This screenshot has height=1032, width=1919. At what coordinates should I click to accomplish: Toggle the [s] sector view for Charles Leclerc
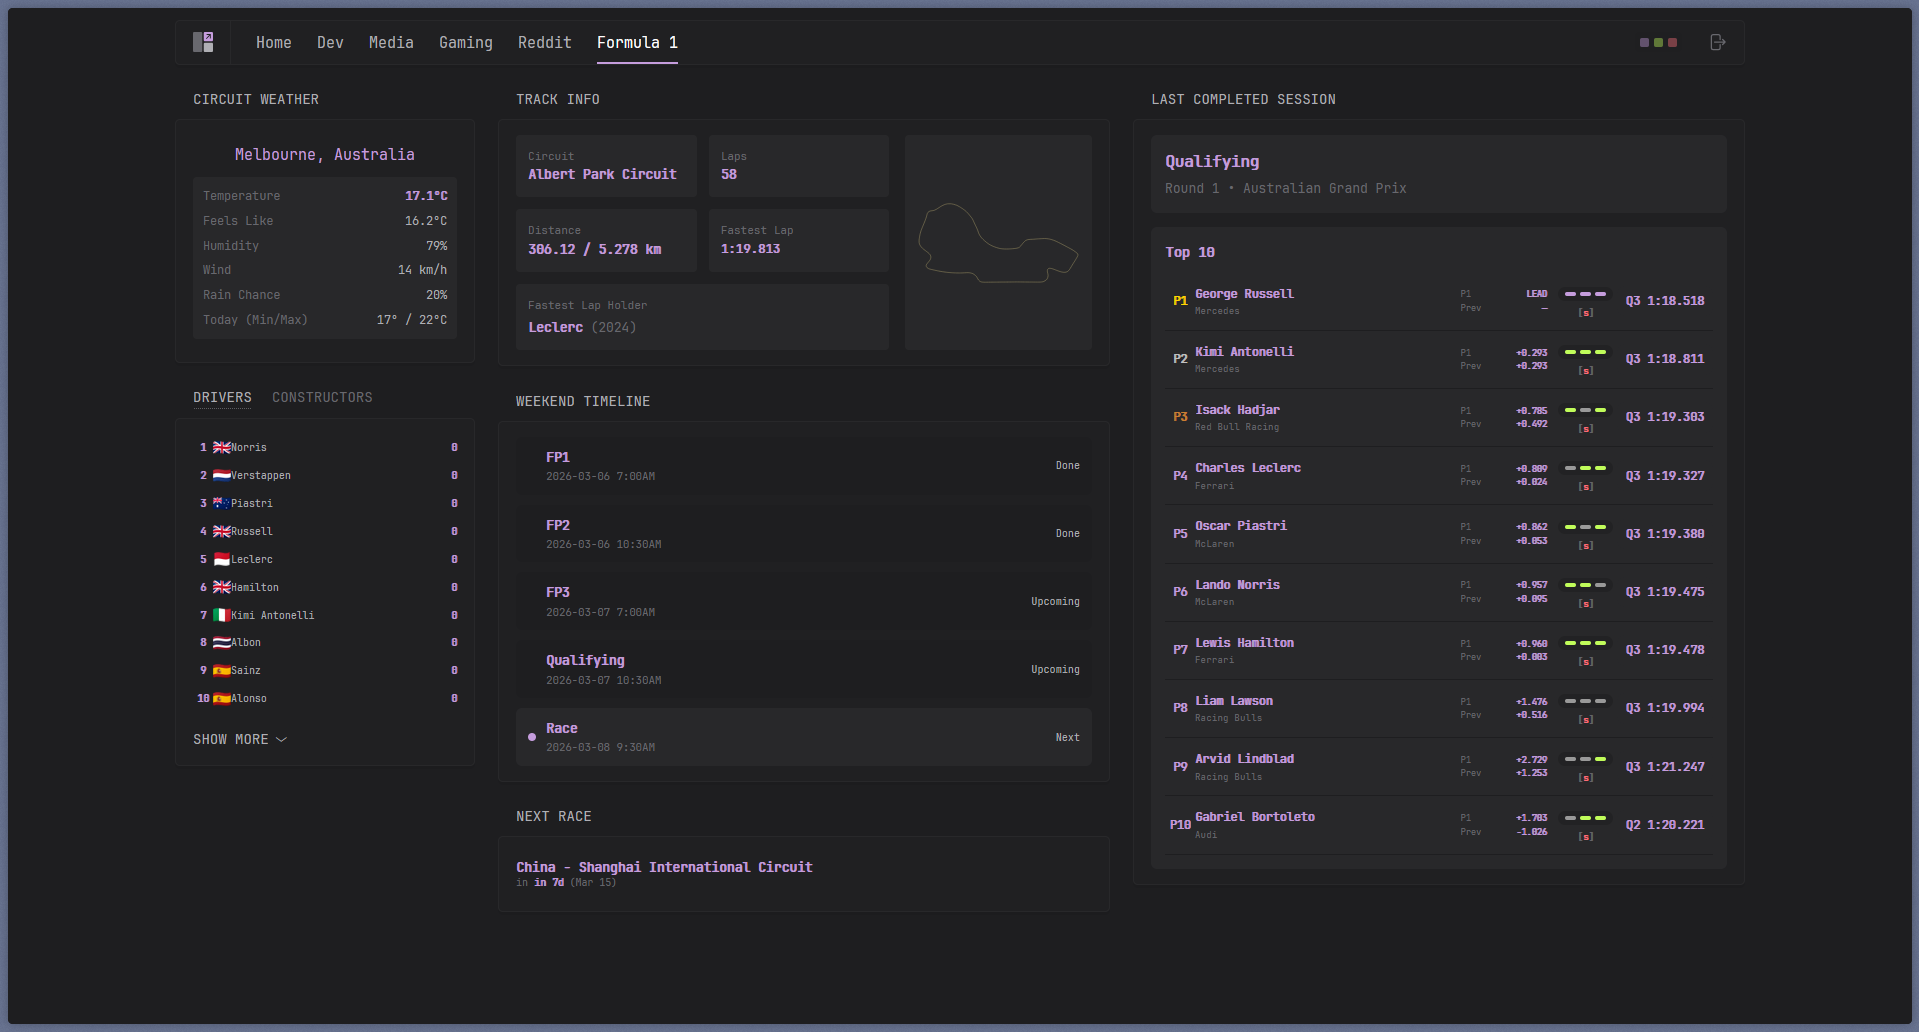(1585, 486)
